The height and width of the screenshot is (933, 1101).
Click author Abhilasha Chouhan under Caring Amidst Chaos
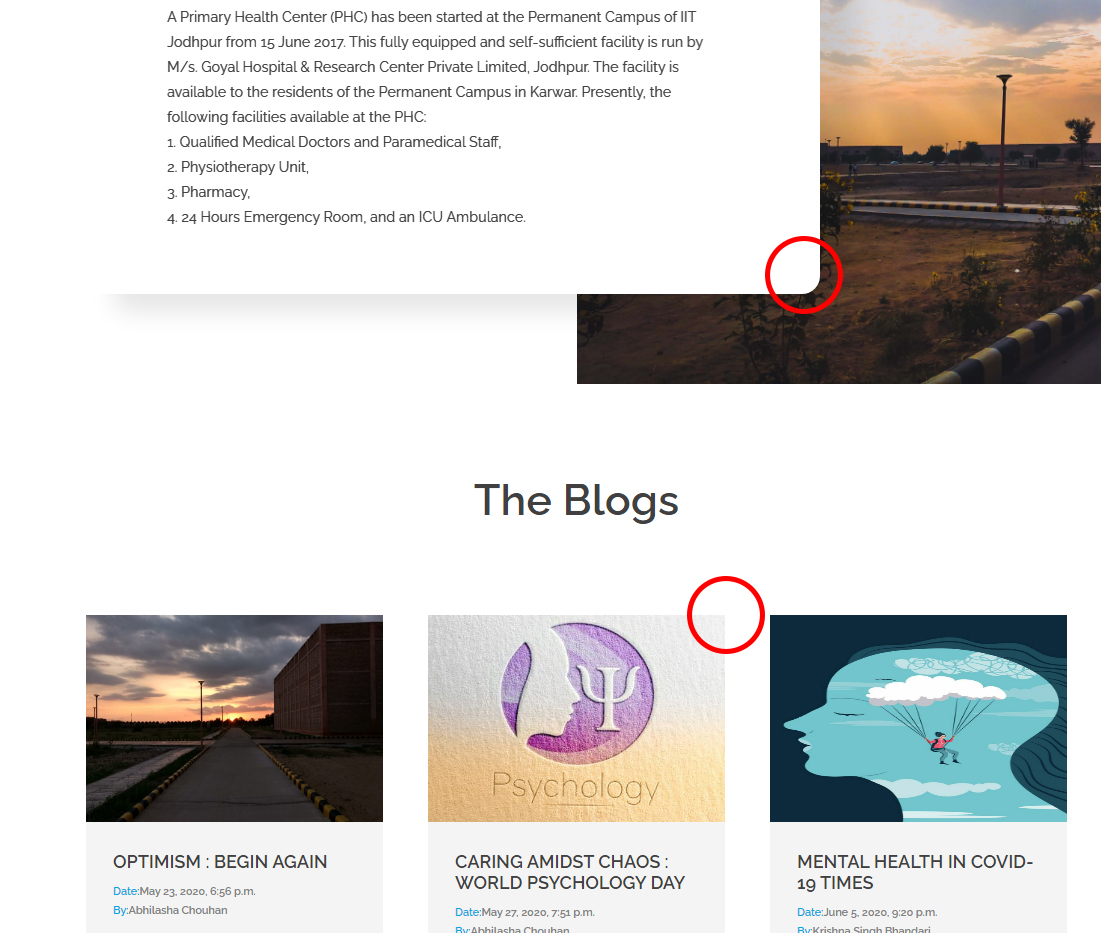tap(512, 929)
